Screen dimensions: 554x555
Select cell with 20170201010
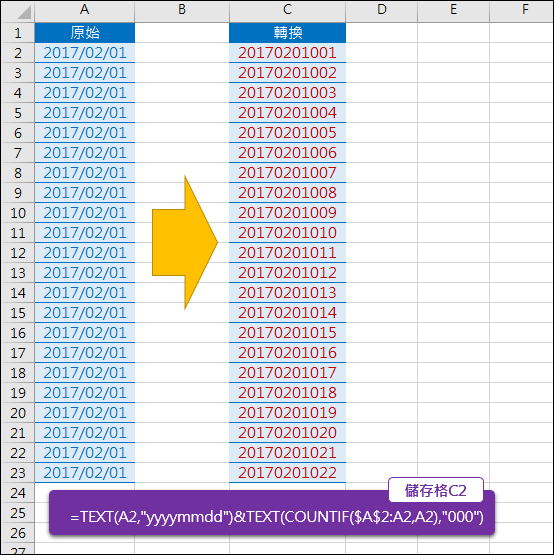pos(287,233)
